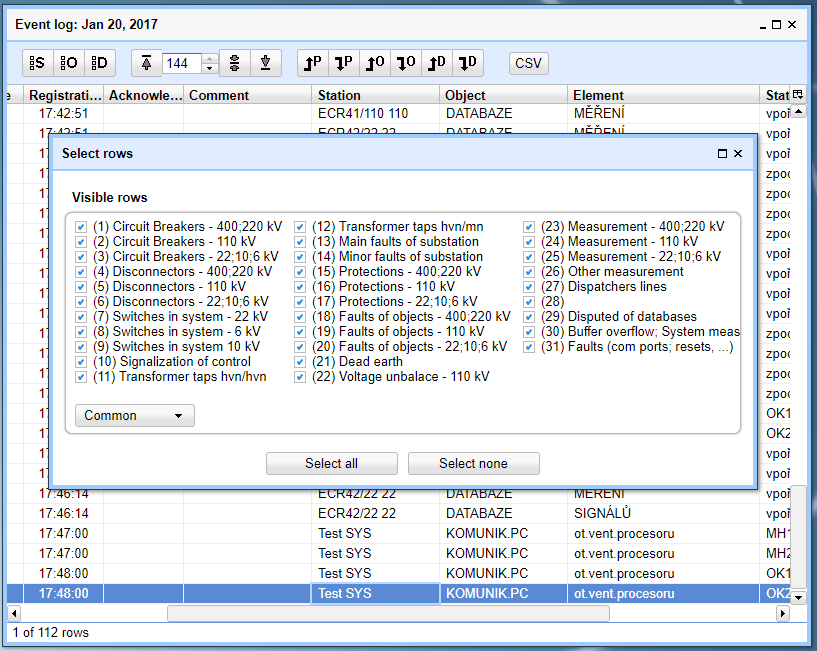This screenshot has width=817, height=651.
Task: Click Select none button
Action: click(x=473, y=463)
